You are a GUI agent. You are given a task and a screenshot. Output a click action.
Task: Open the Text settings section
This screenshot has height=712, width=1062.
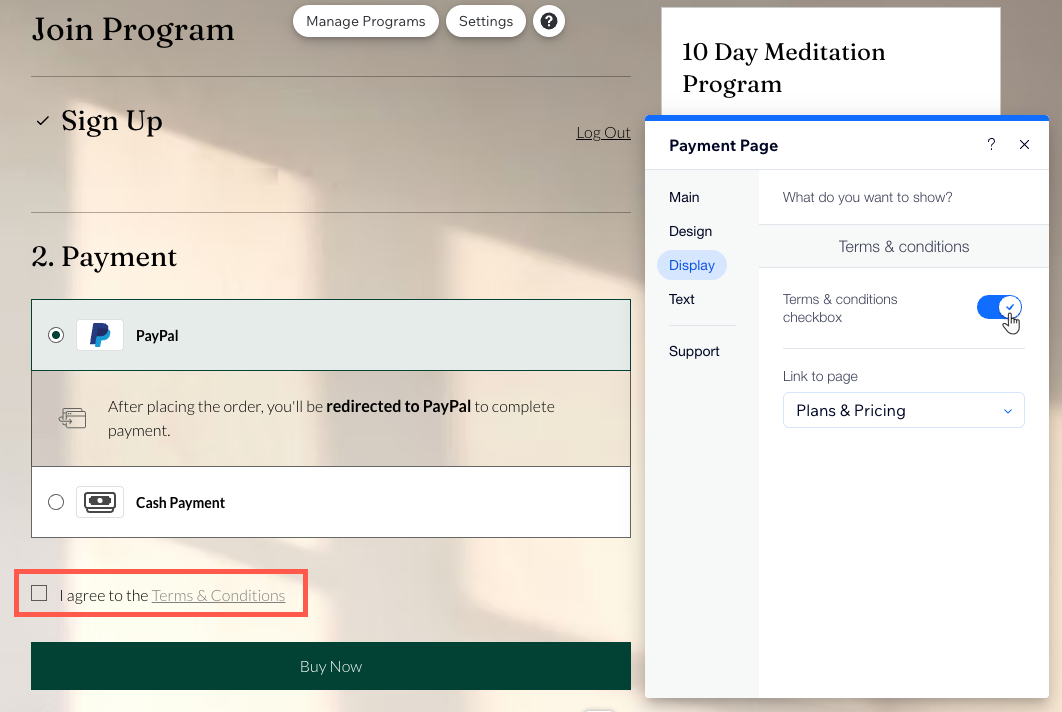681,299
